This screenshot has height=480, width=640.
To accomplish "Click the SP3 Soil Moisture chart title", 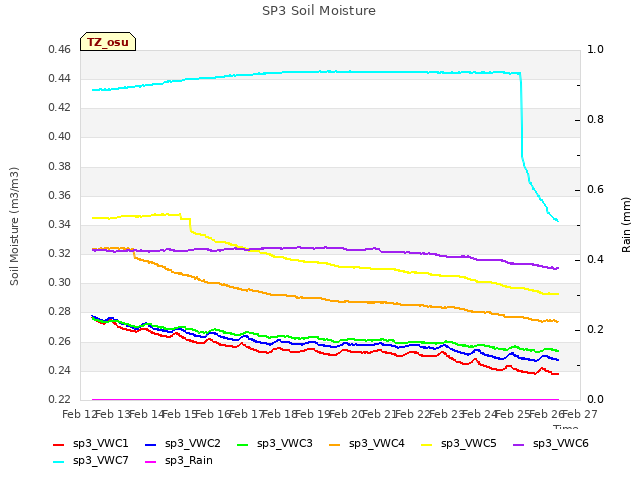I will pos(319,11).
